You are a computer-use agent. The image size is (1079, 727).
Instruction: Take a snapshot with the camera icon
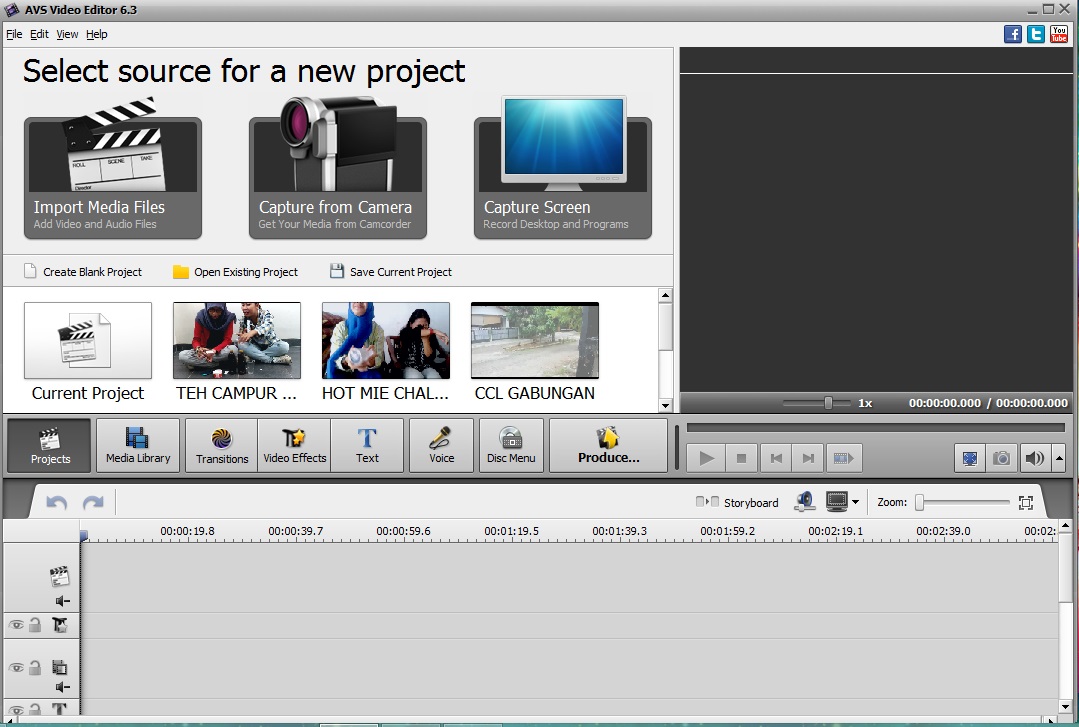[1001, 458]
